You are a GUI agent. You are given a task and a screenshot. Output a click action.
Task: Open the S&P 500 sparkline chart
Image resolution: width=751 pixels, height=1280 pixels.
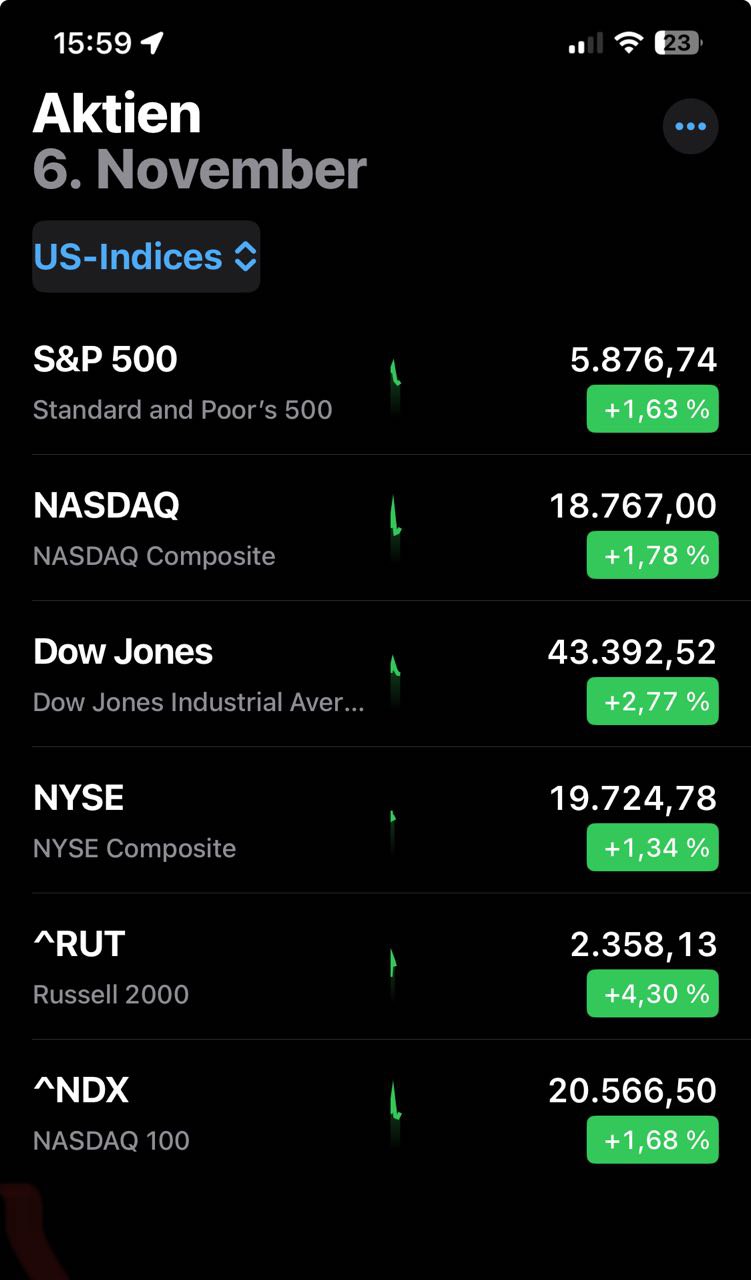click(x=396, y=382)
